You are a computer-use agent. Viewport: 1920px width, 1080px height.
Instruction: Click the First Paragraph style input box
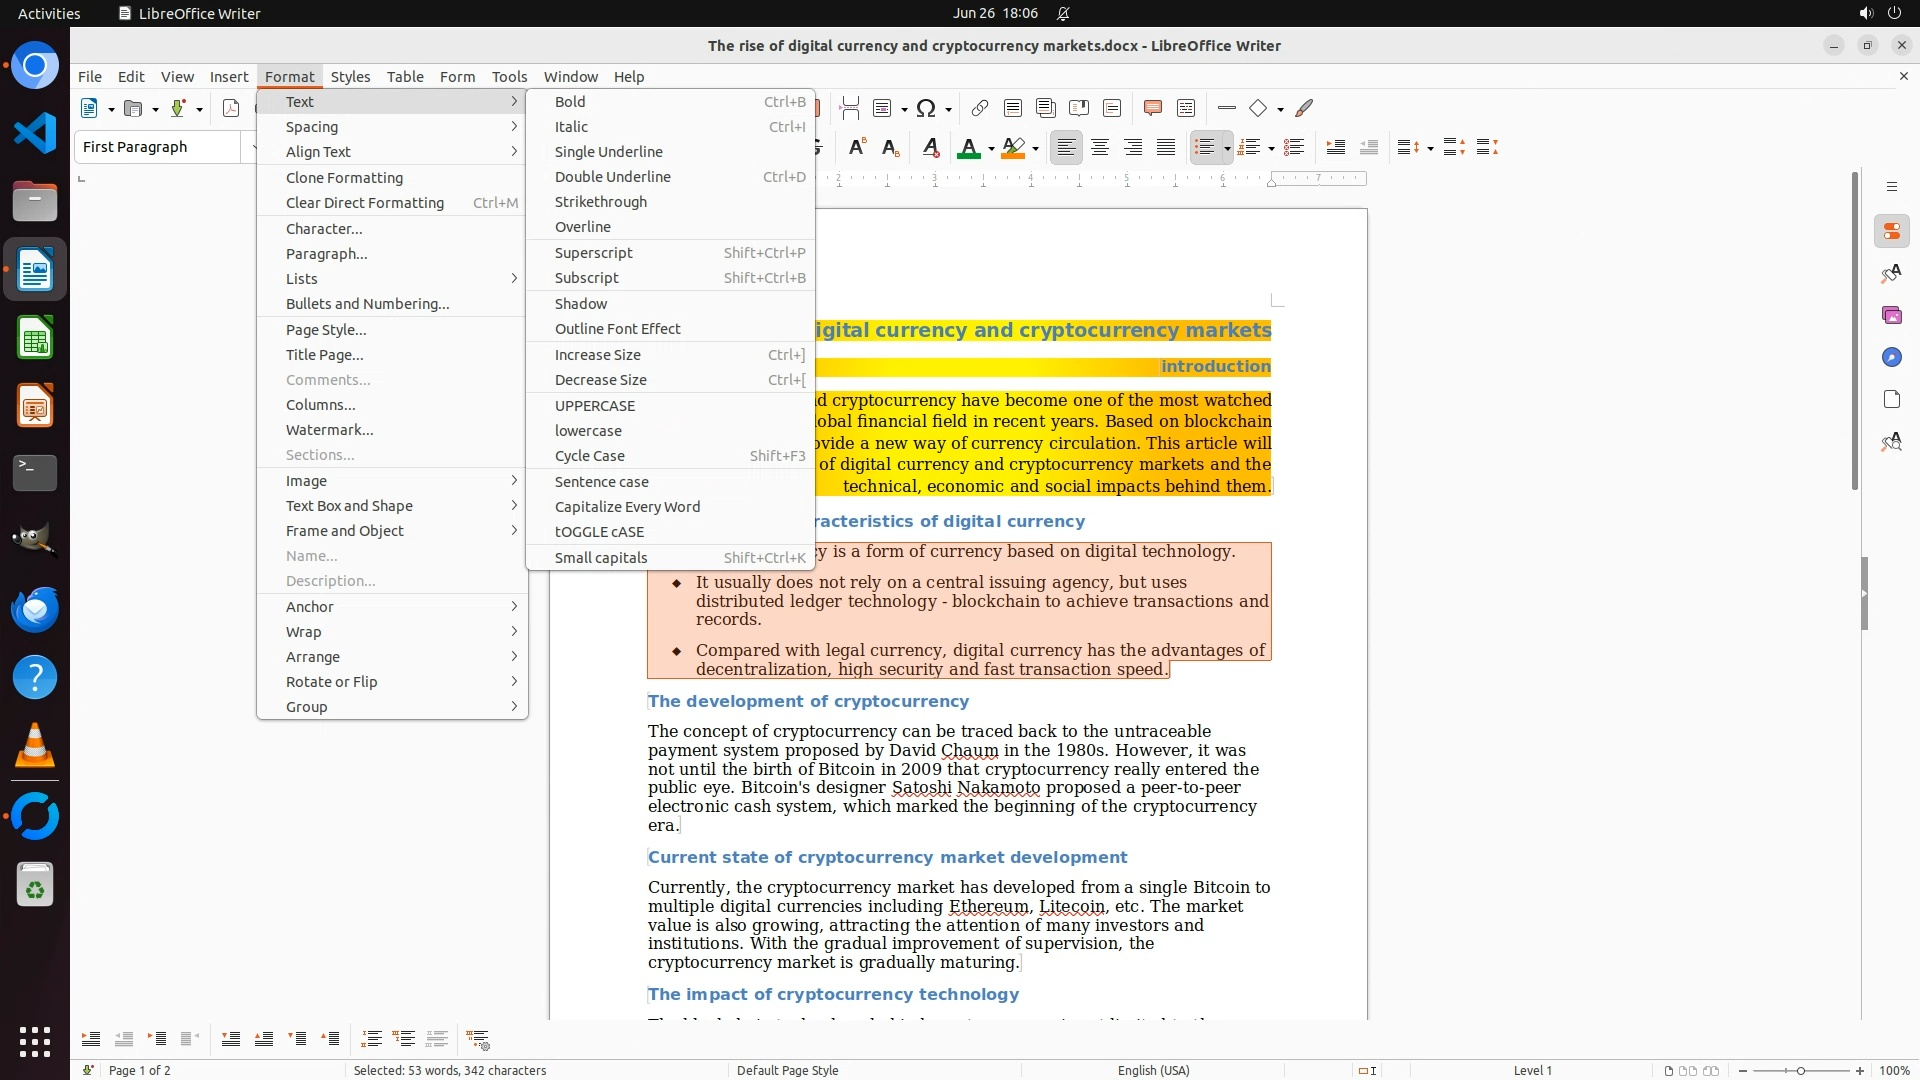click(158, 147)
